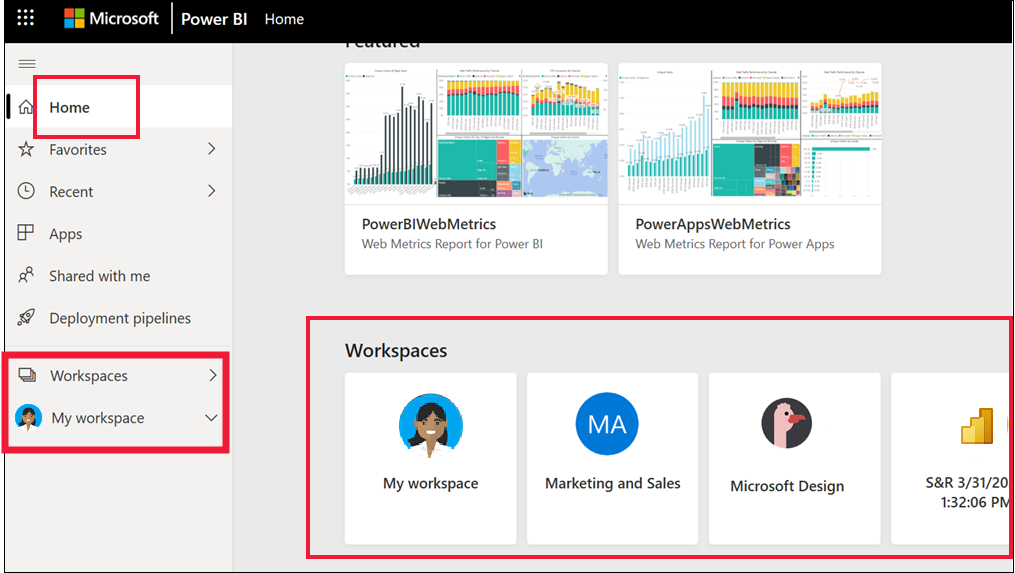This screenshot has width=1015, height=573.
Task: Click the Workspaces stacked-windows icon
Action: [x=27, y=375]
